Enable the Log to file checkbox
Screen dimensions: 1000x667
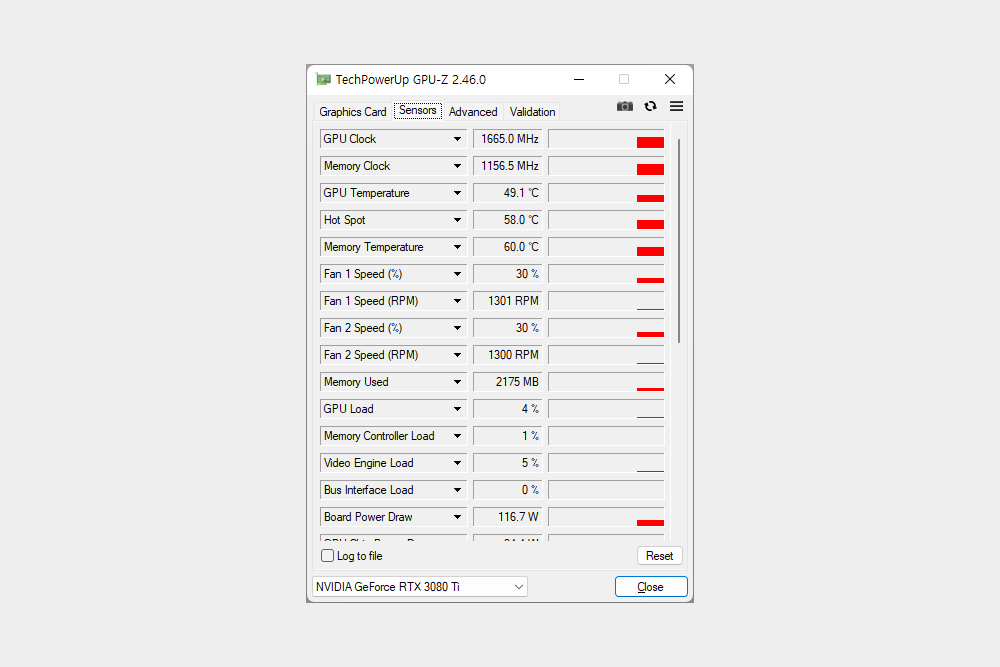coord(327,555)
